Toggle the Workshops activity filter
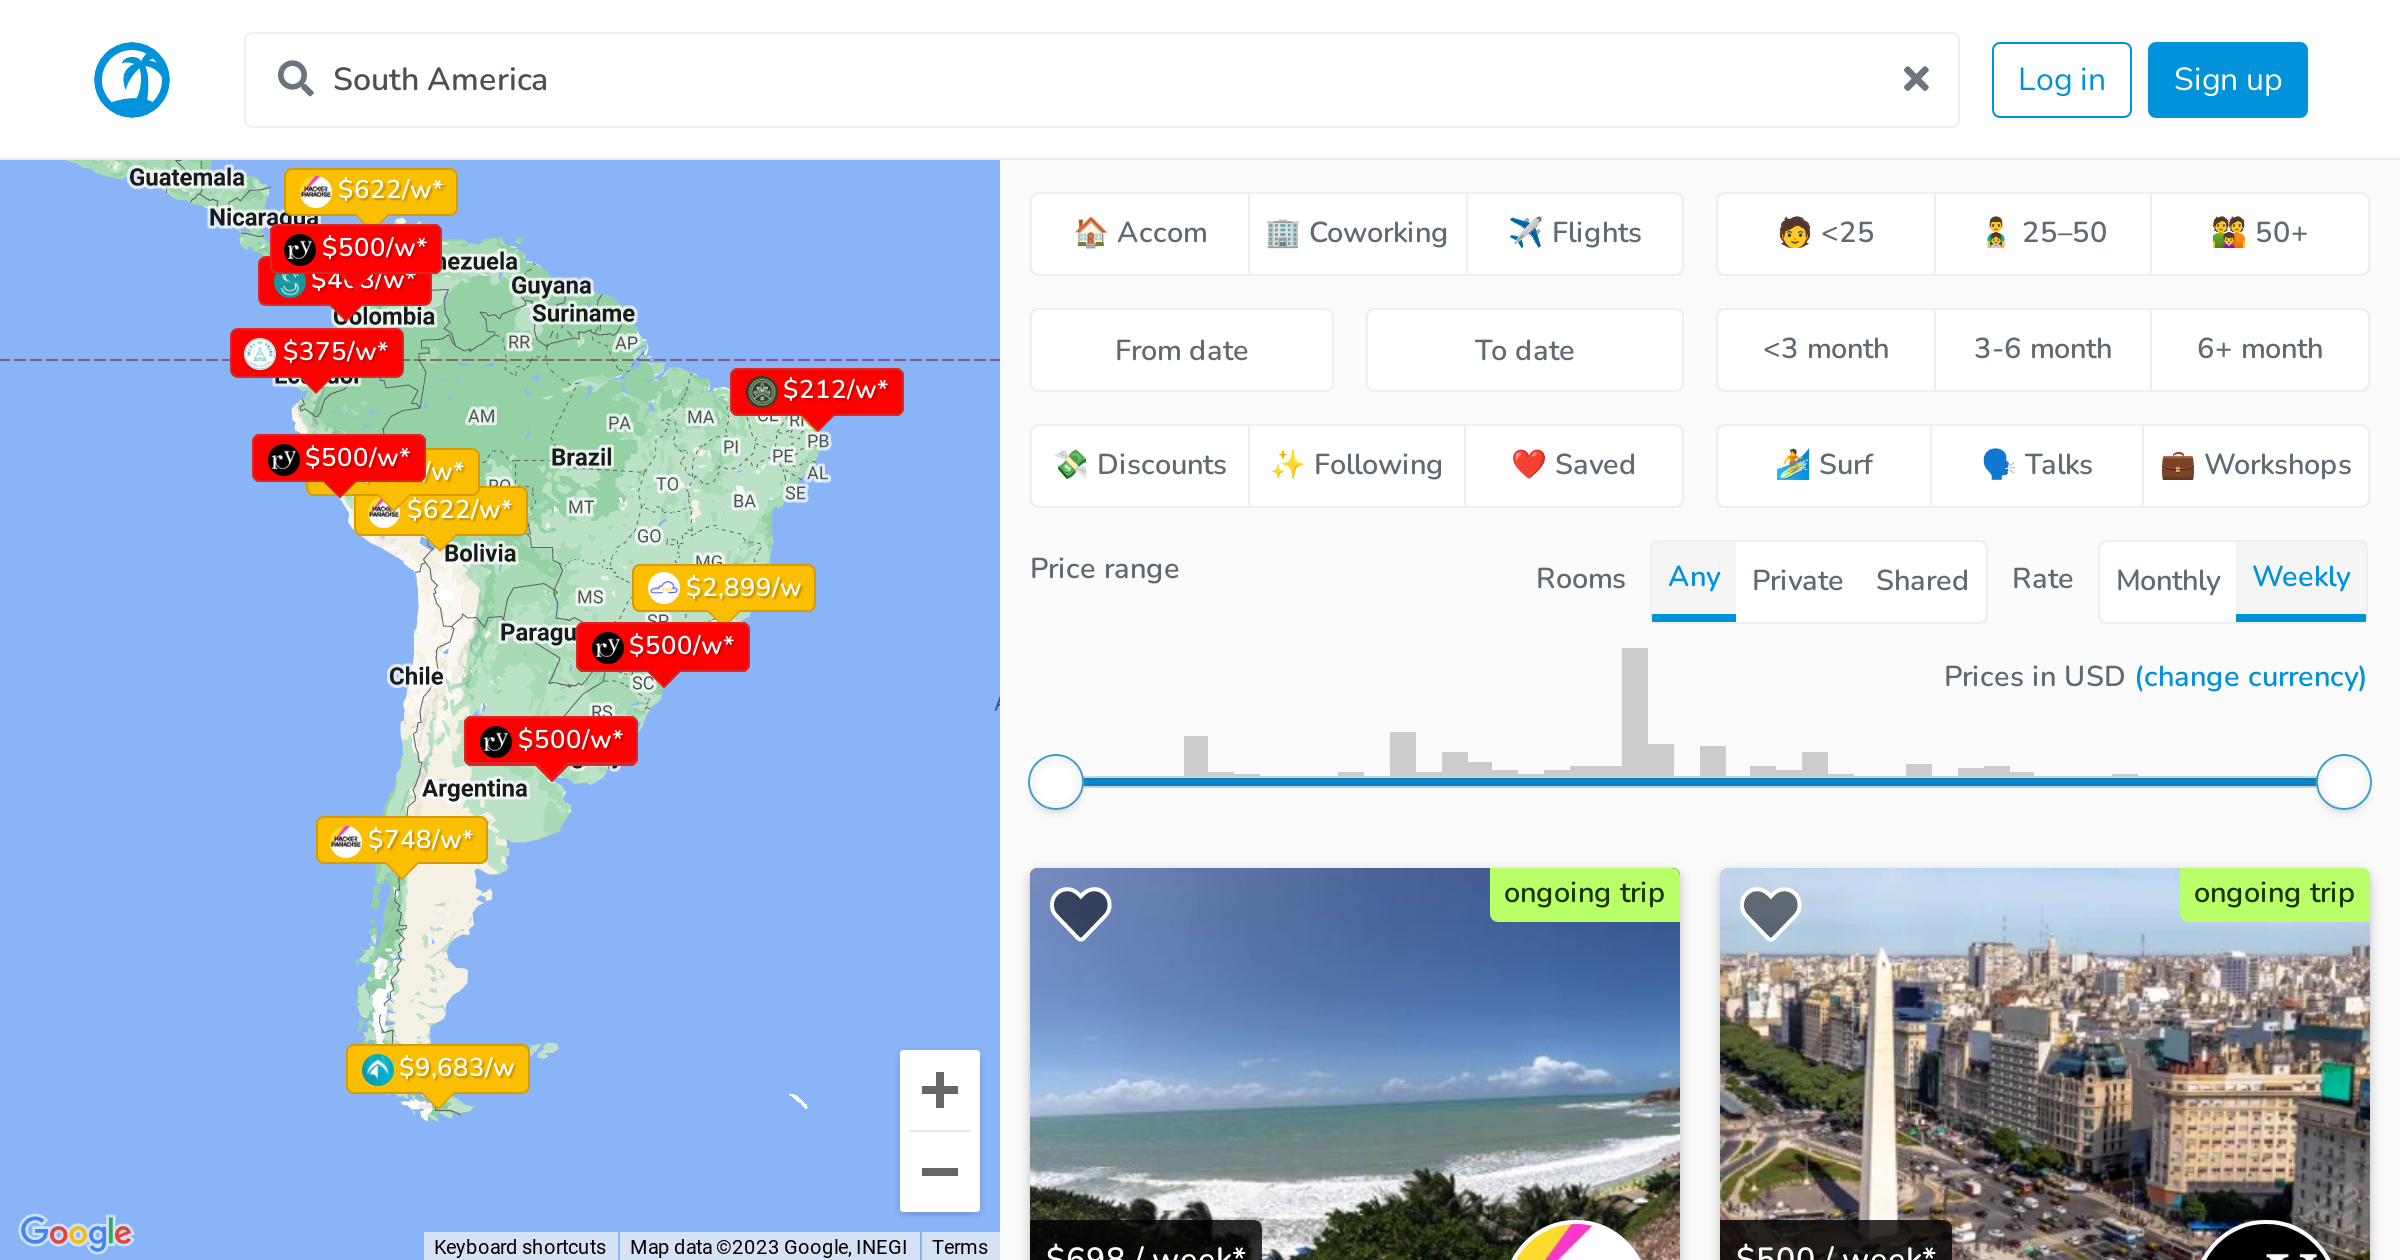2400x1260 pixels. pyautogui.click(x=2256, y=465)
